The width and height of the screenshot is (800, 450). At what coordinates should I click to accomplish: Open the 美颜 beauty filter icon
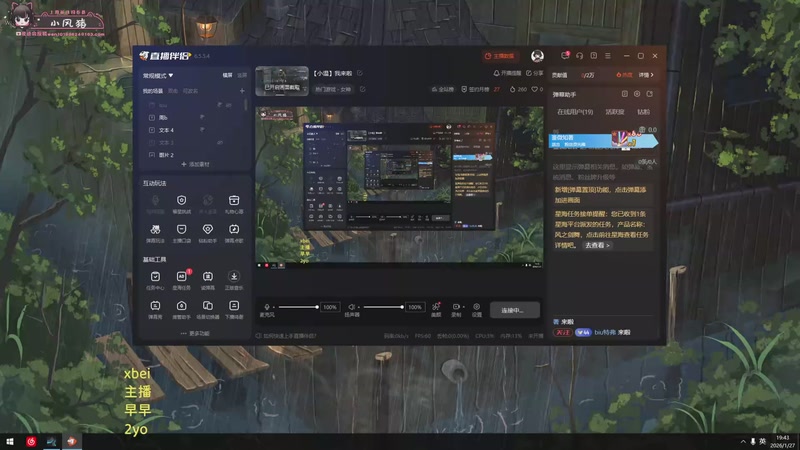[436, 307]
